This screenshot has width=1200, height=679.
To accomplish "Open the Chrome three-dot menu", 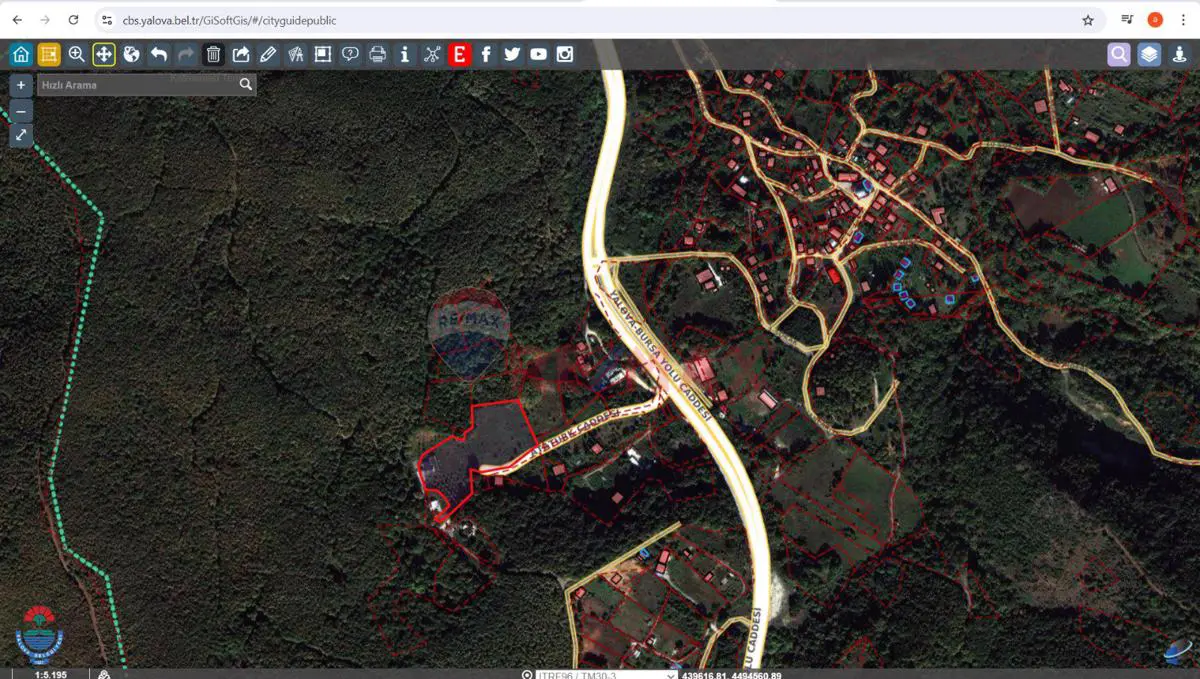I will 1183,20.
